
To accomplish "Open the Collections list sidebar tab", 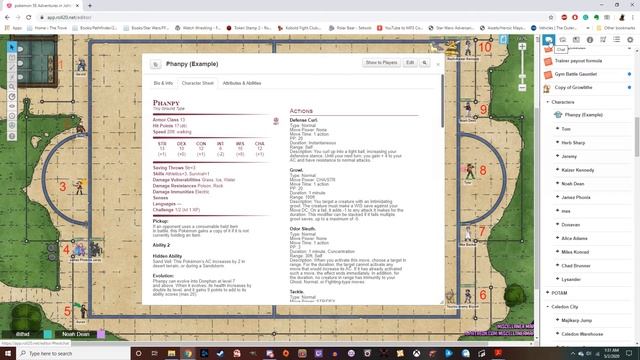I will coord(616,40).
